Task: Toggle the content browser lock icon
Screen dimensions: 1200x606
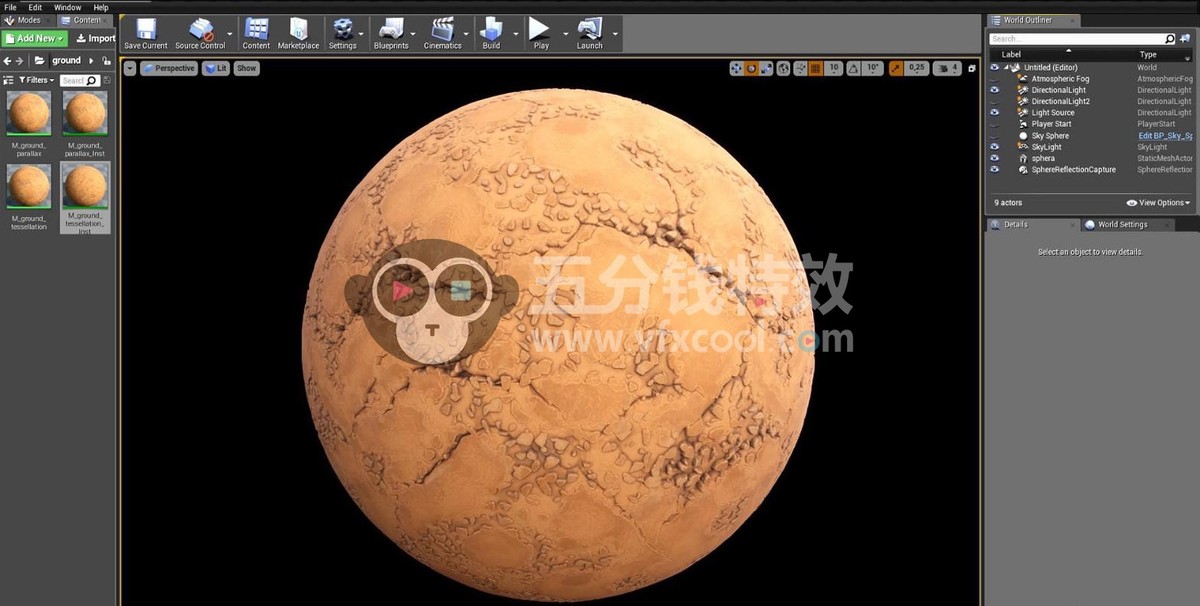Action: tap(106, 61)
